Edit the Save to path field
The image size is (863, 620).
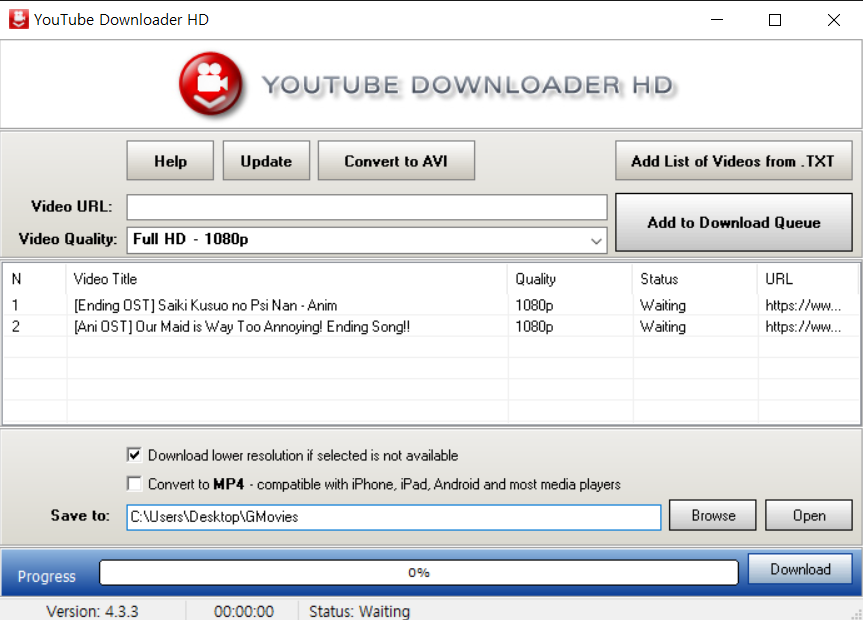394,517
